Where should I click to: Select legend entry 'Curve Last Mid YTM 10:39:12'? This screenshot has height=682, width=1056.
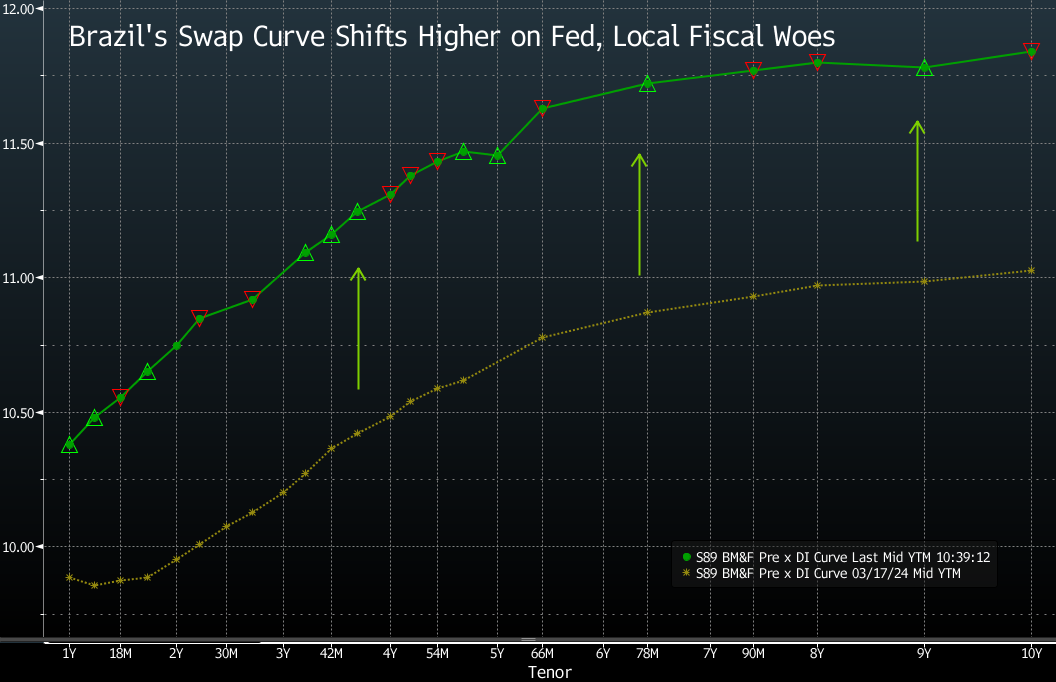tap(843, 557)
